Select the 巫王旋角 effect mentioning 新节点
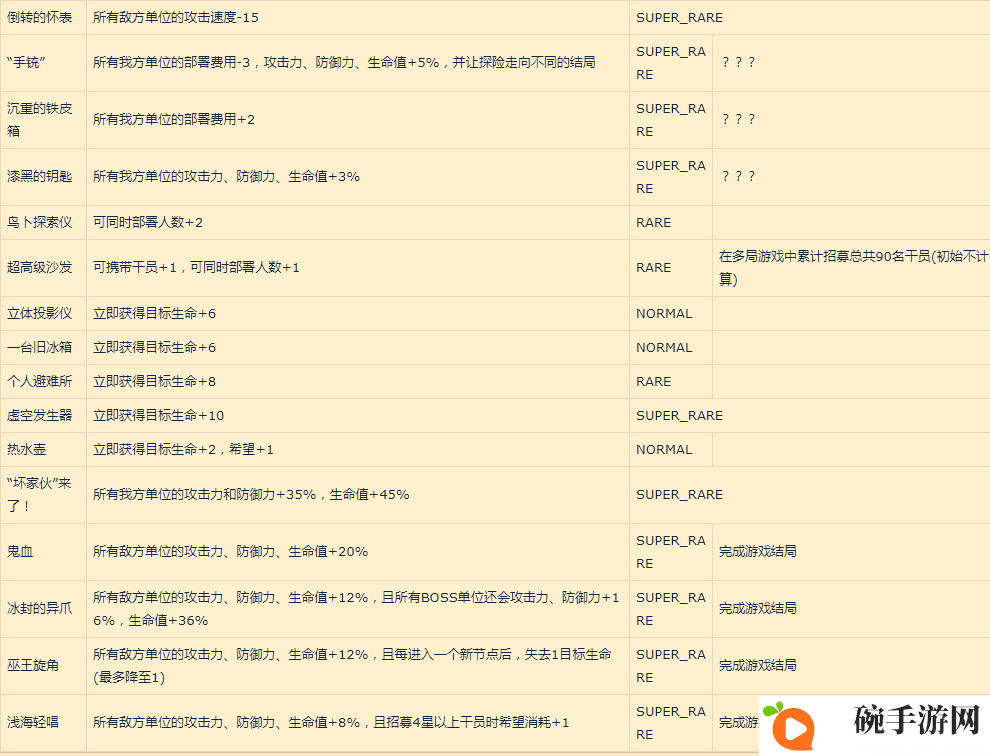This screenshot has height=756, width=990. 352,666
